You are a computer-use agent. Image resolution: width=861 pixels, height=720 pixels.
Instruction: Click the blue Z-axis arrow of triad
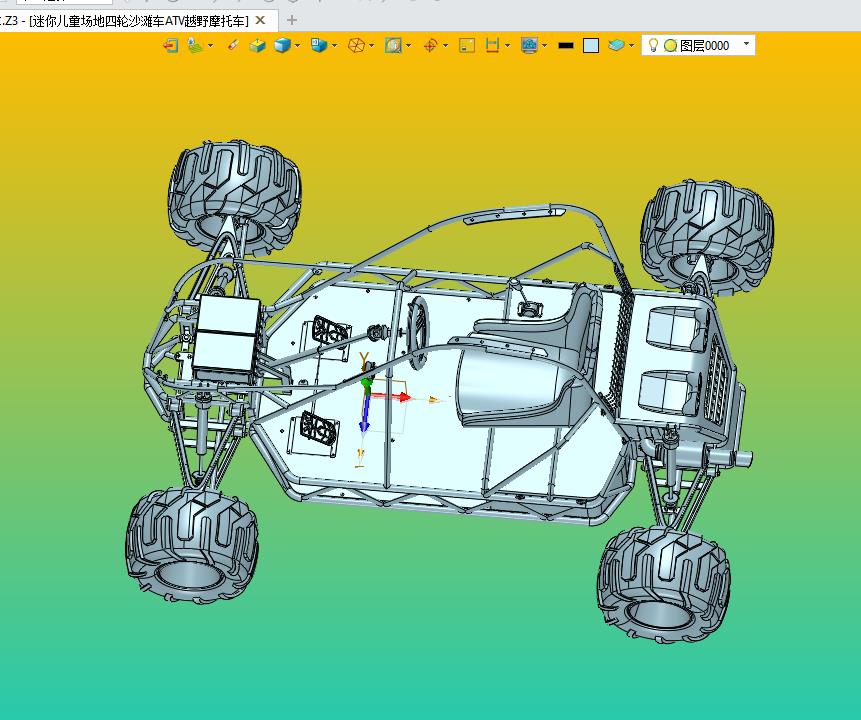pyautogui.click(x=365, y=413)
